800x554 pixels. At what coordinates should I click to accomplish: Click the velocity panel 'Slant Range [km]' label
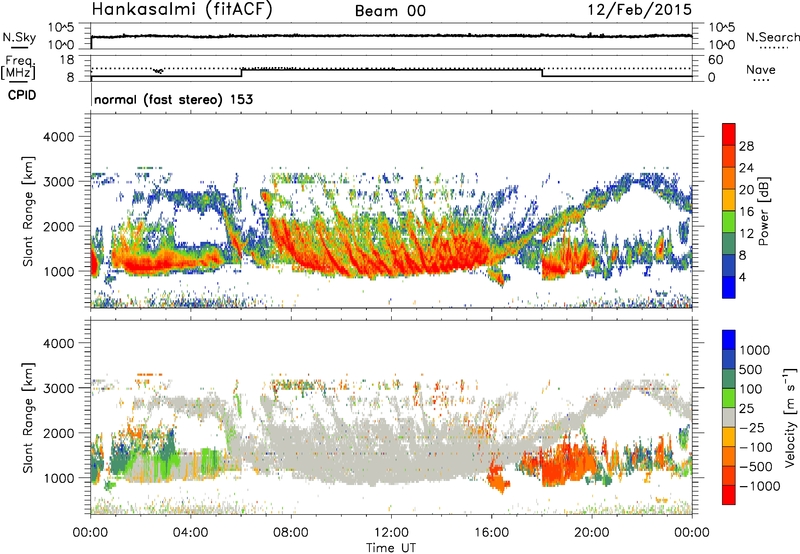[28, 417]
